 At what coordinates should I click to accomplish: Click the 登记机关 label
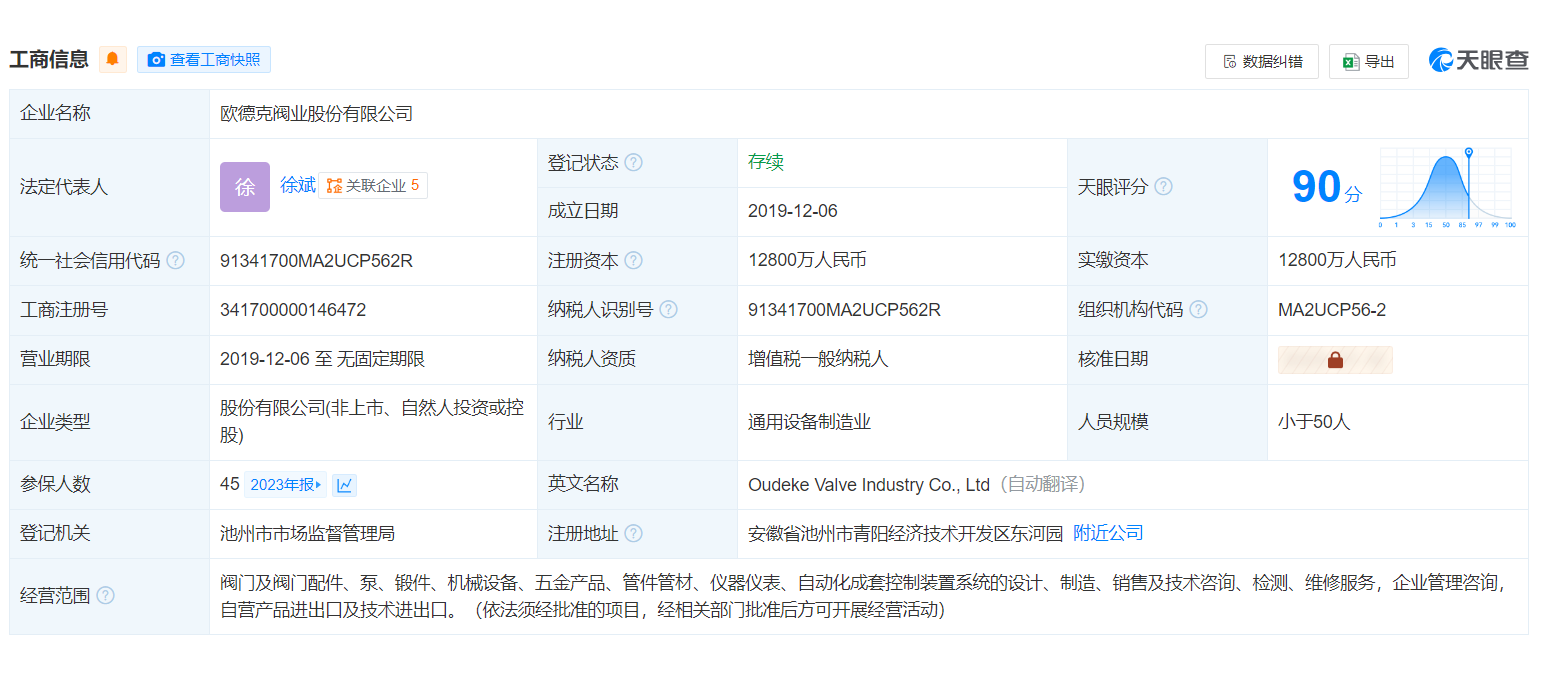[x=55, y=533]
